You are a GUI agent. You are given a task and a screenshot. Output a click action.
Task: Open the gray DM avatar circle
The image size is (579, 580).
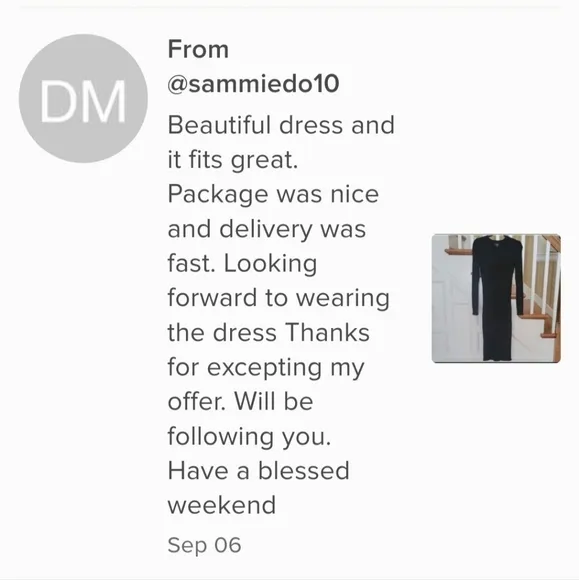[x=83, y=98]
